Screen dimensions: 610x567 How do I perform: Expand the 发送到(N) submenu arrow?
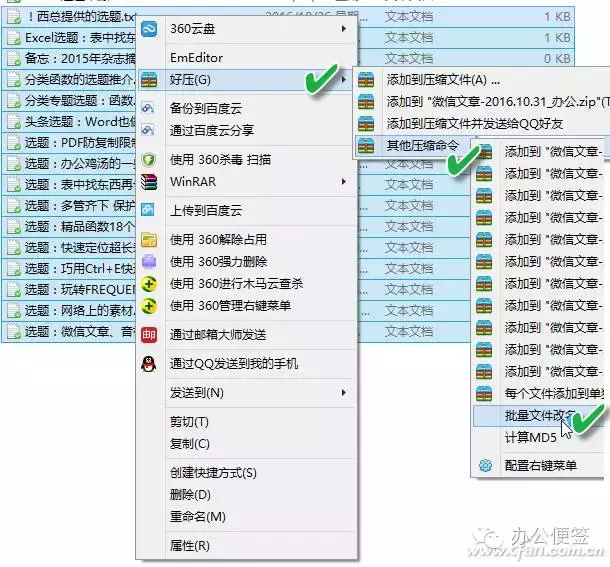(344, 393)
